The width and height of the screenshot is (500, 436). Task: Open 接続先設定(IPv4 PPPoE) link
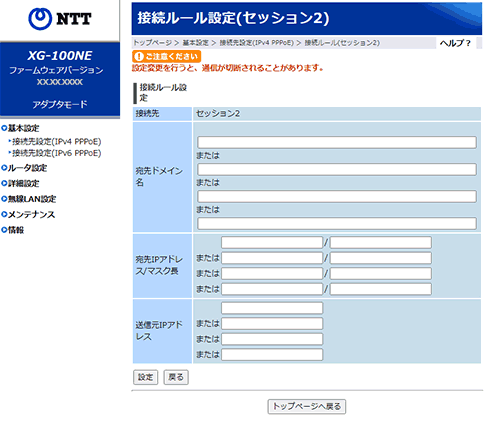(x=56, y=142)
